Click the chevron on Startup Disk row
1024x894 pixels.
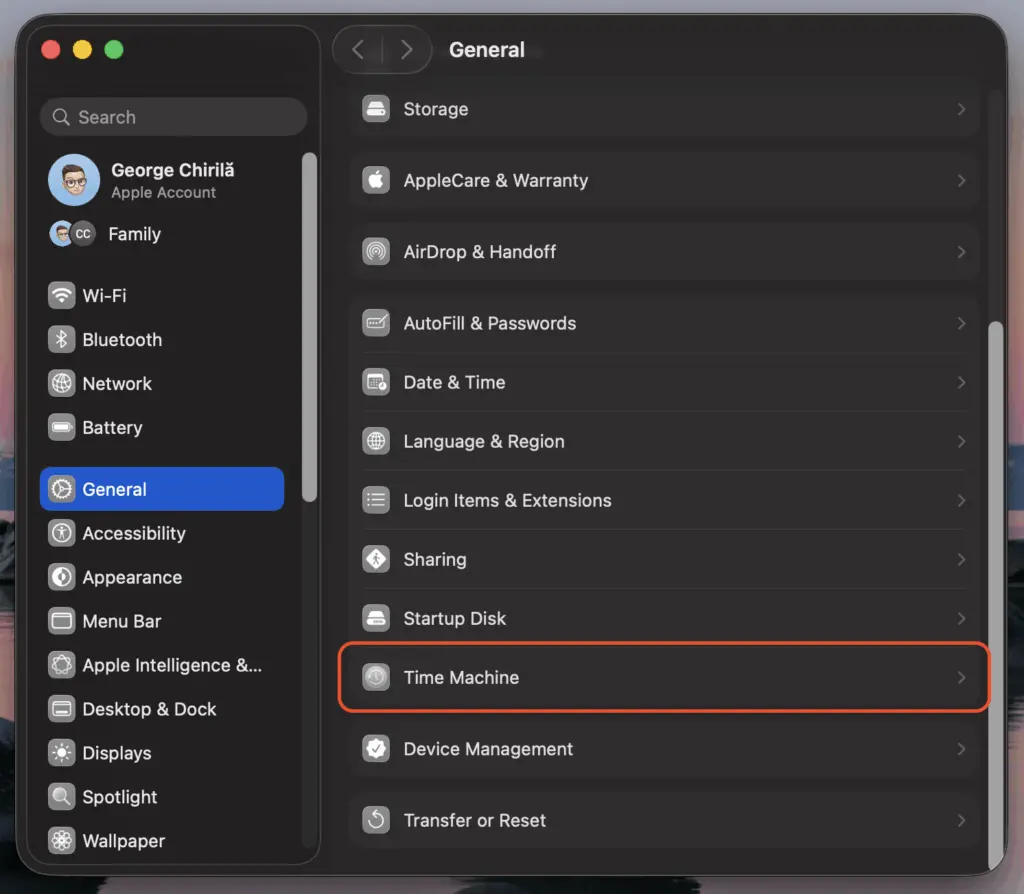coord(961,619)
